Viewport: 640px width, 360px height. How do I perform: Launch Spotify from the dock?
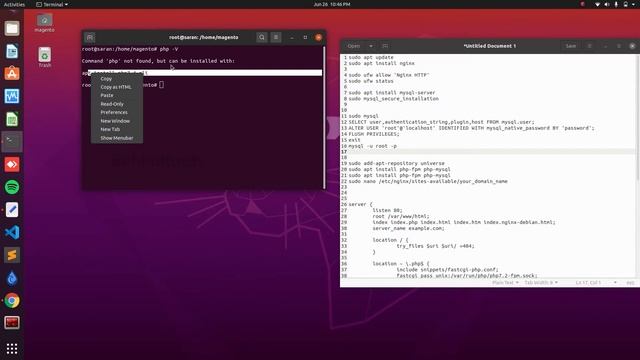tap(12, 187)
